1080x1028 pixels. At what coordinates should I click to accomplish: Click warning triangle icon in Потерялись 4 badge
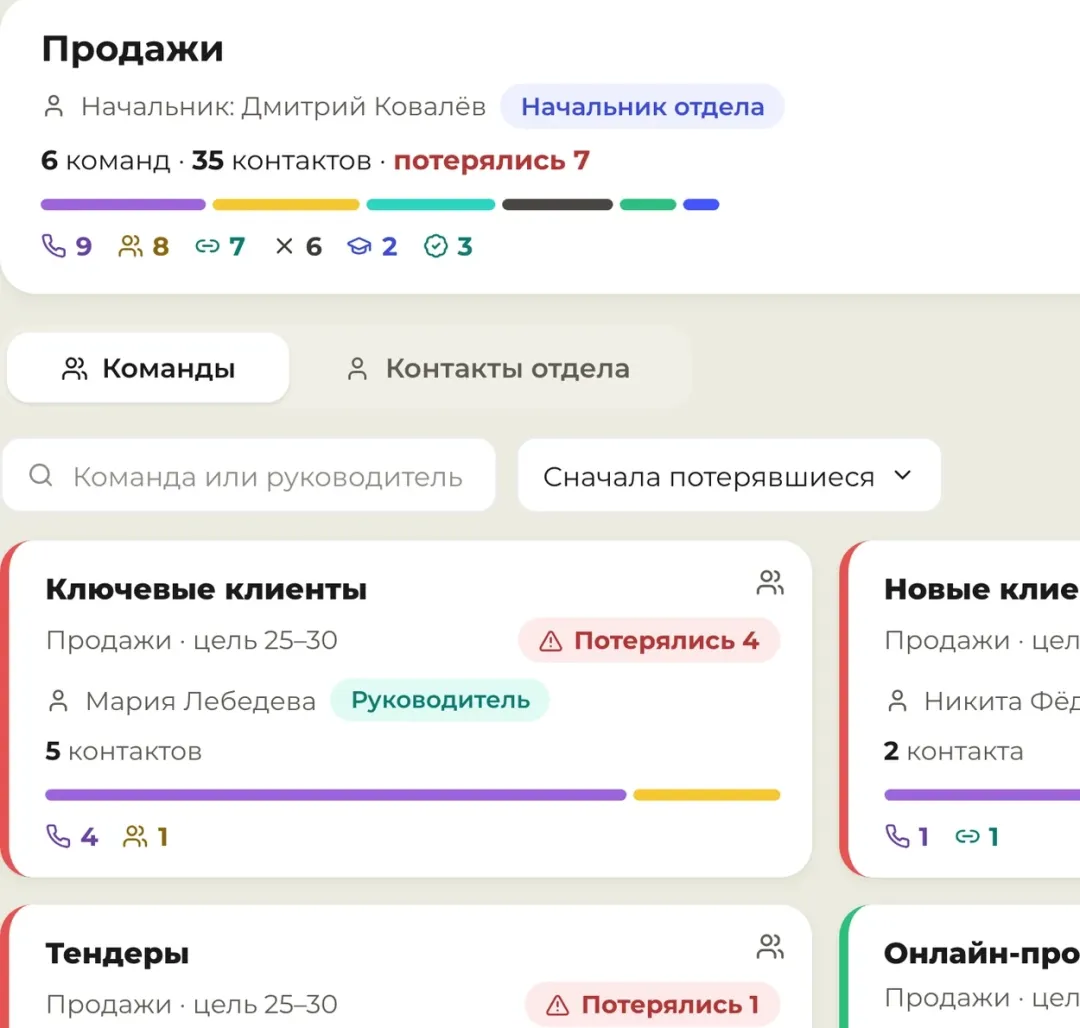(550, 641)
